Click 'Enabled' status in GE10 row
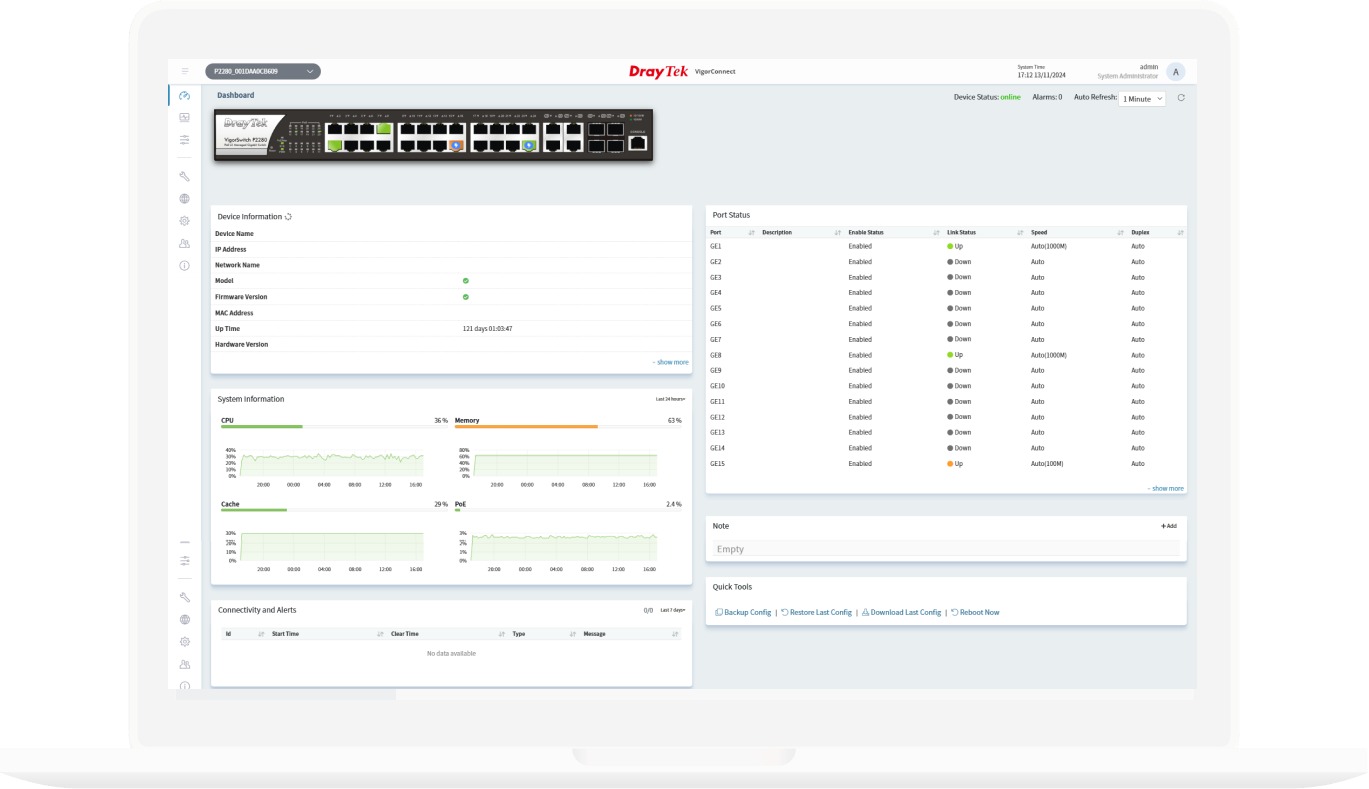This screenshot has width=1369, height=789. tap(860, 386)
